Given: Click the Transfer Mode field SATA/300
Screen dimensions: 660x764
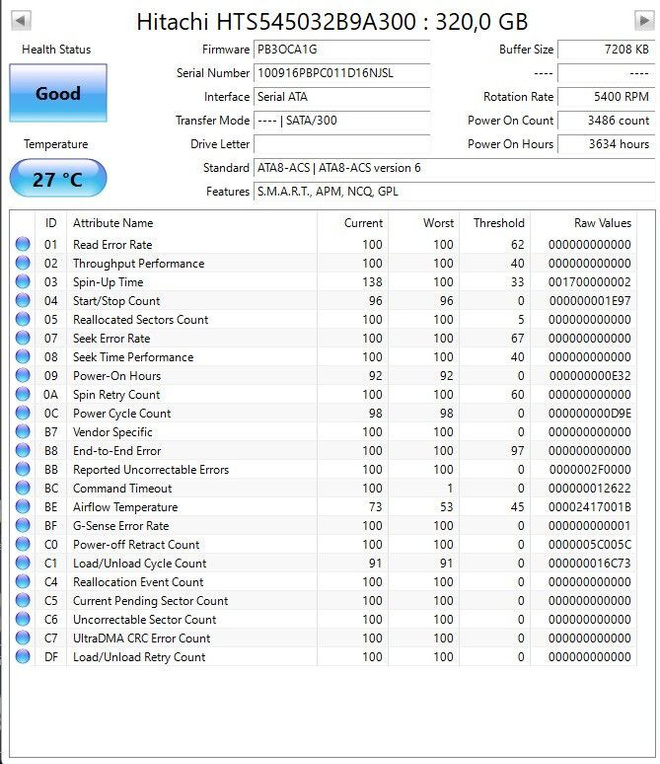Looking at the screenshot, I should pyautogui.click(x=341, y=120).
